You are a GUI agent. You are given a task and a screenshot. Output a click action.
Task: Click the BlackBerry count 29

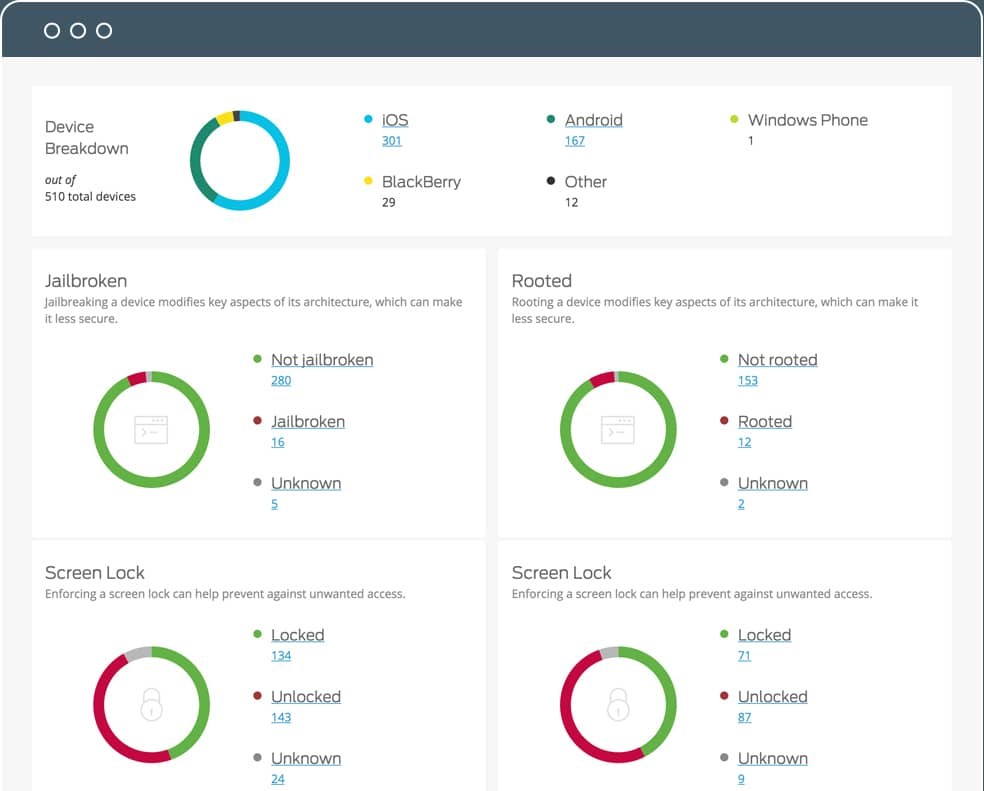coord(388,202)
